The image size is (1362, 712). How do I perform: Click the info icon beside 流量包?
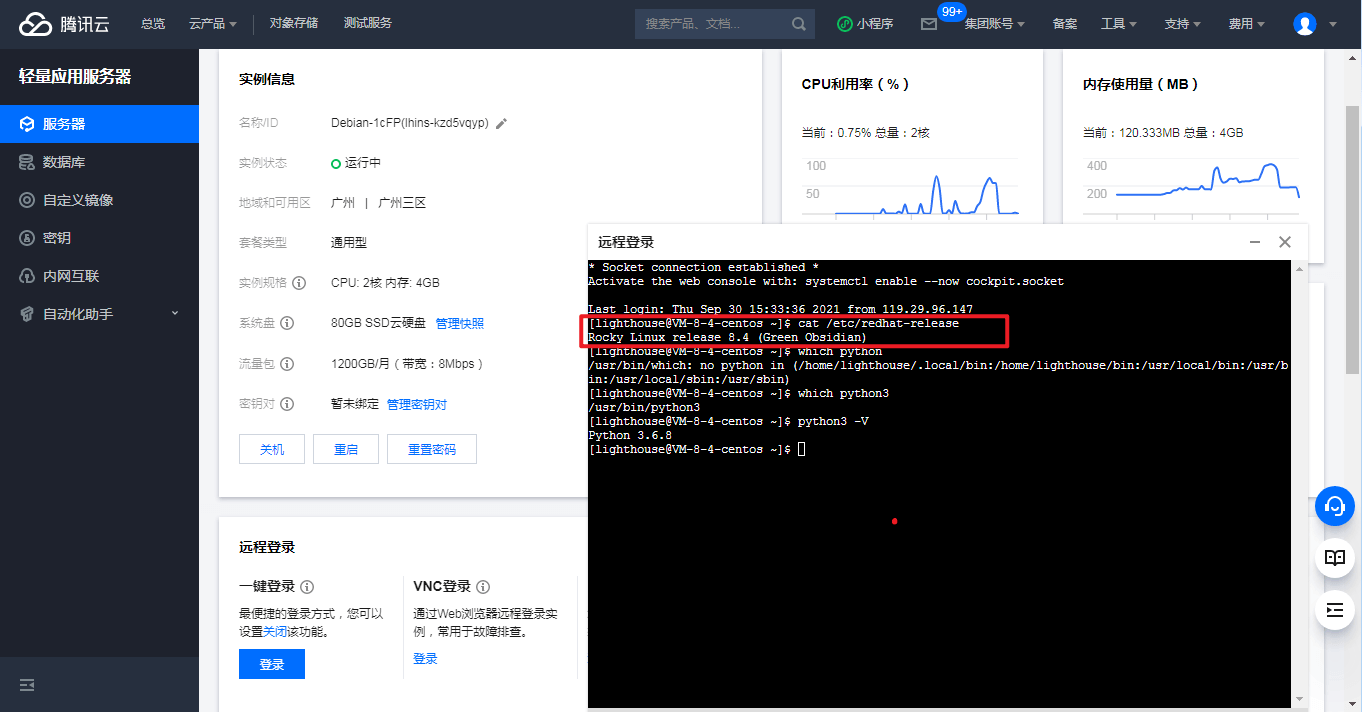click(287, 364)
